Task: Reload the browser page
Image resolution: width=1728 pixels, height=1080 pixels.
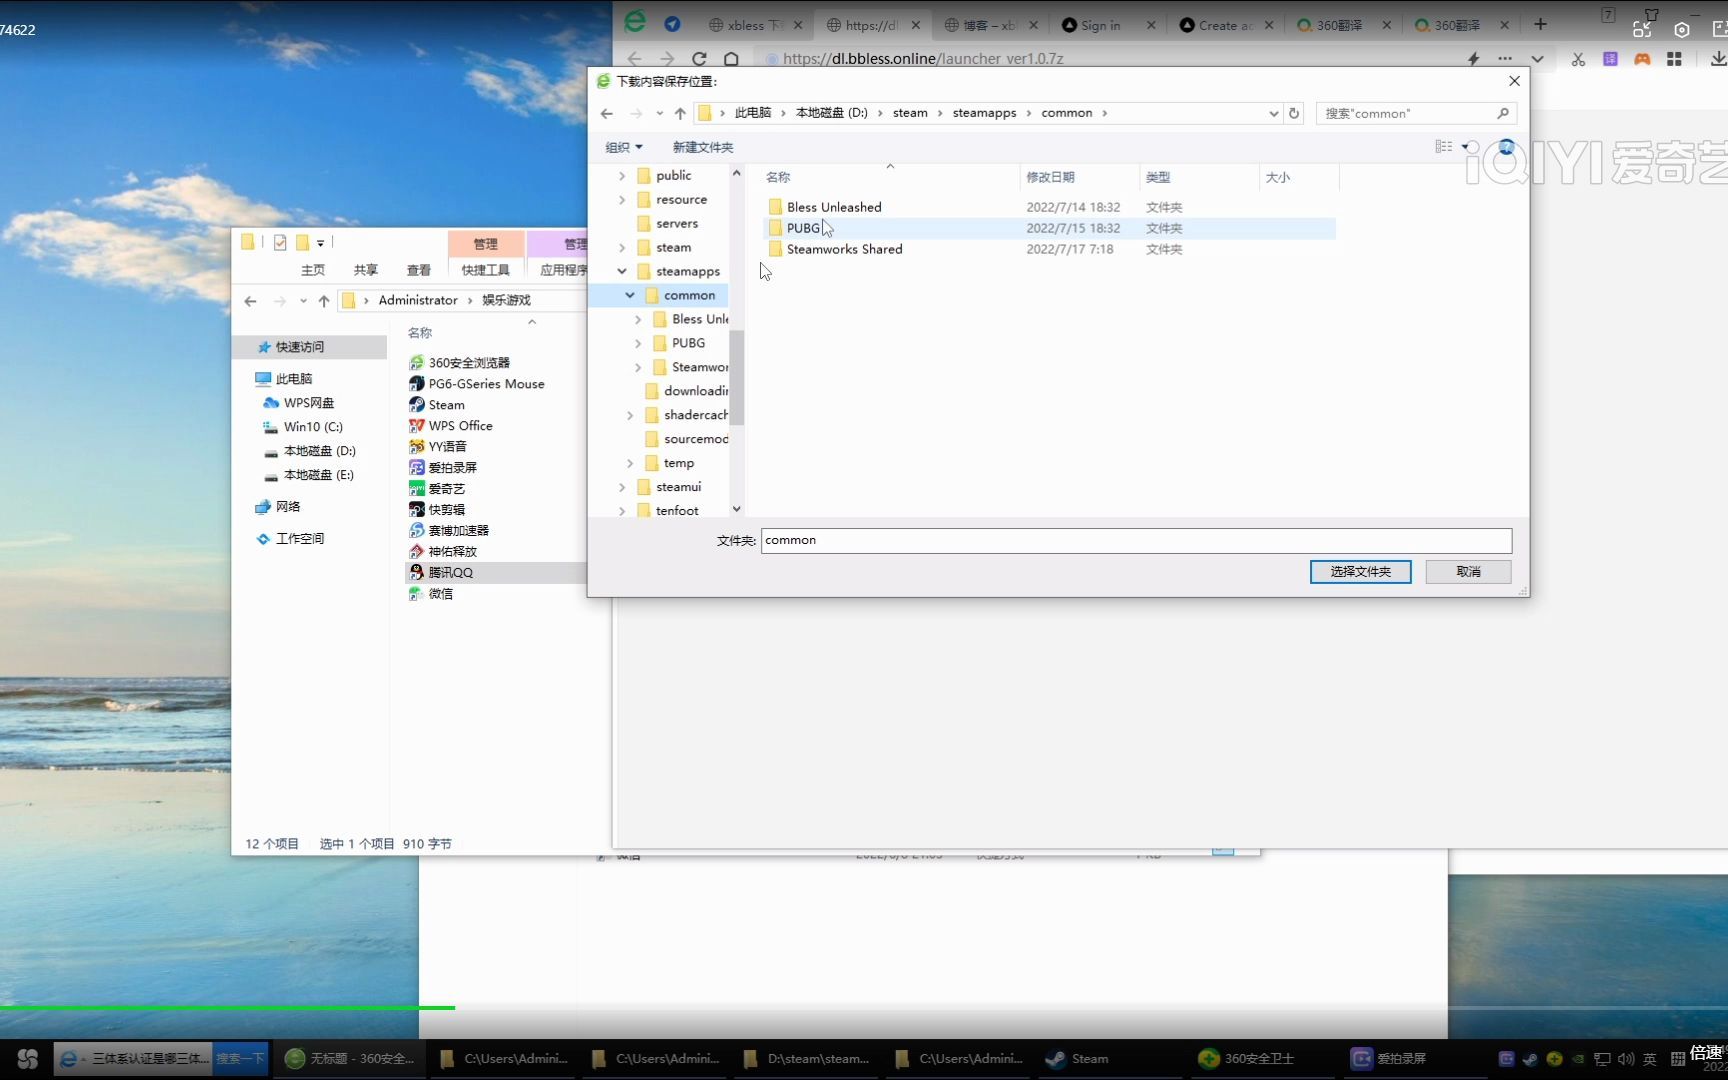Action: [x=699, y=59]
